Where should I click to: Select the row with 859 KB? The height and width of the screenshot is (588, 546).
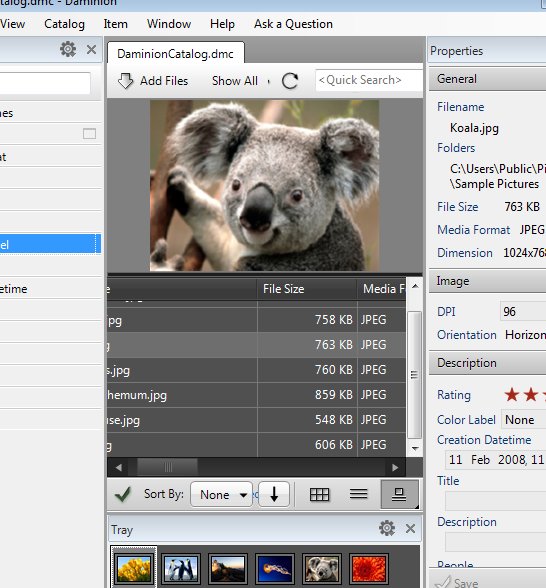[x=256, y=394]
